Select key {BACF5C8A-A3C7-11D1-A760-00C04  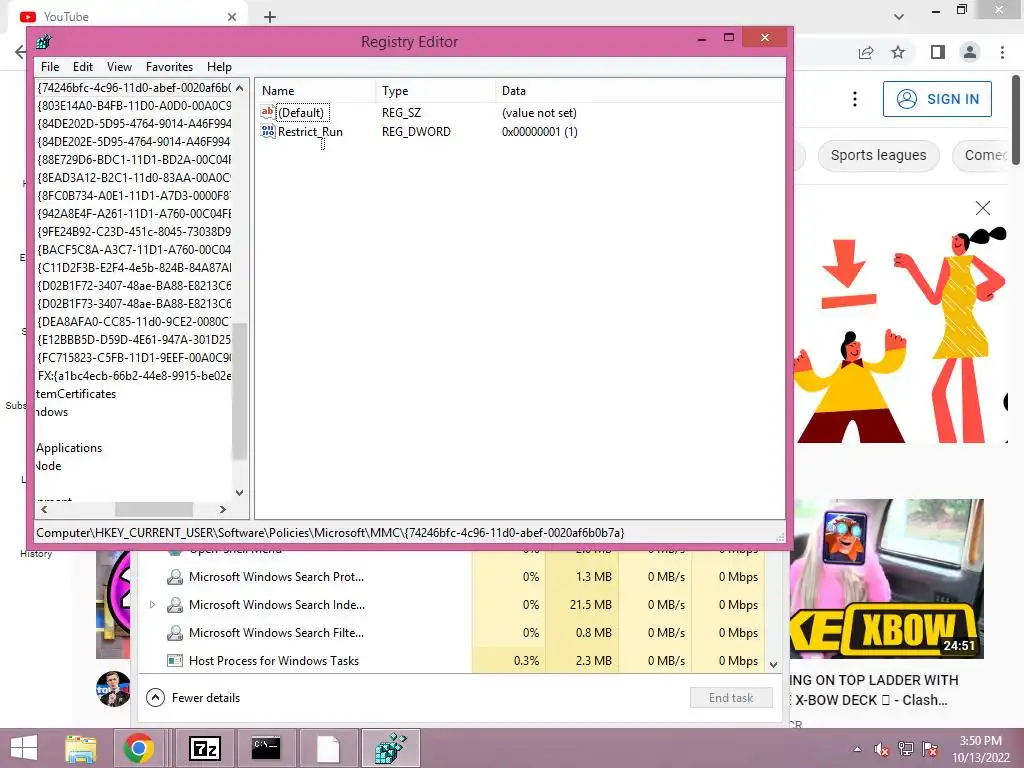click(134, 249)
